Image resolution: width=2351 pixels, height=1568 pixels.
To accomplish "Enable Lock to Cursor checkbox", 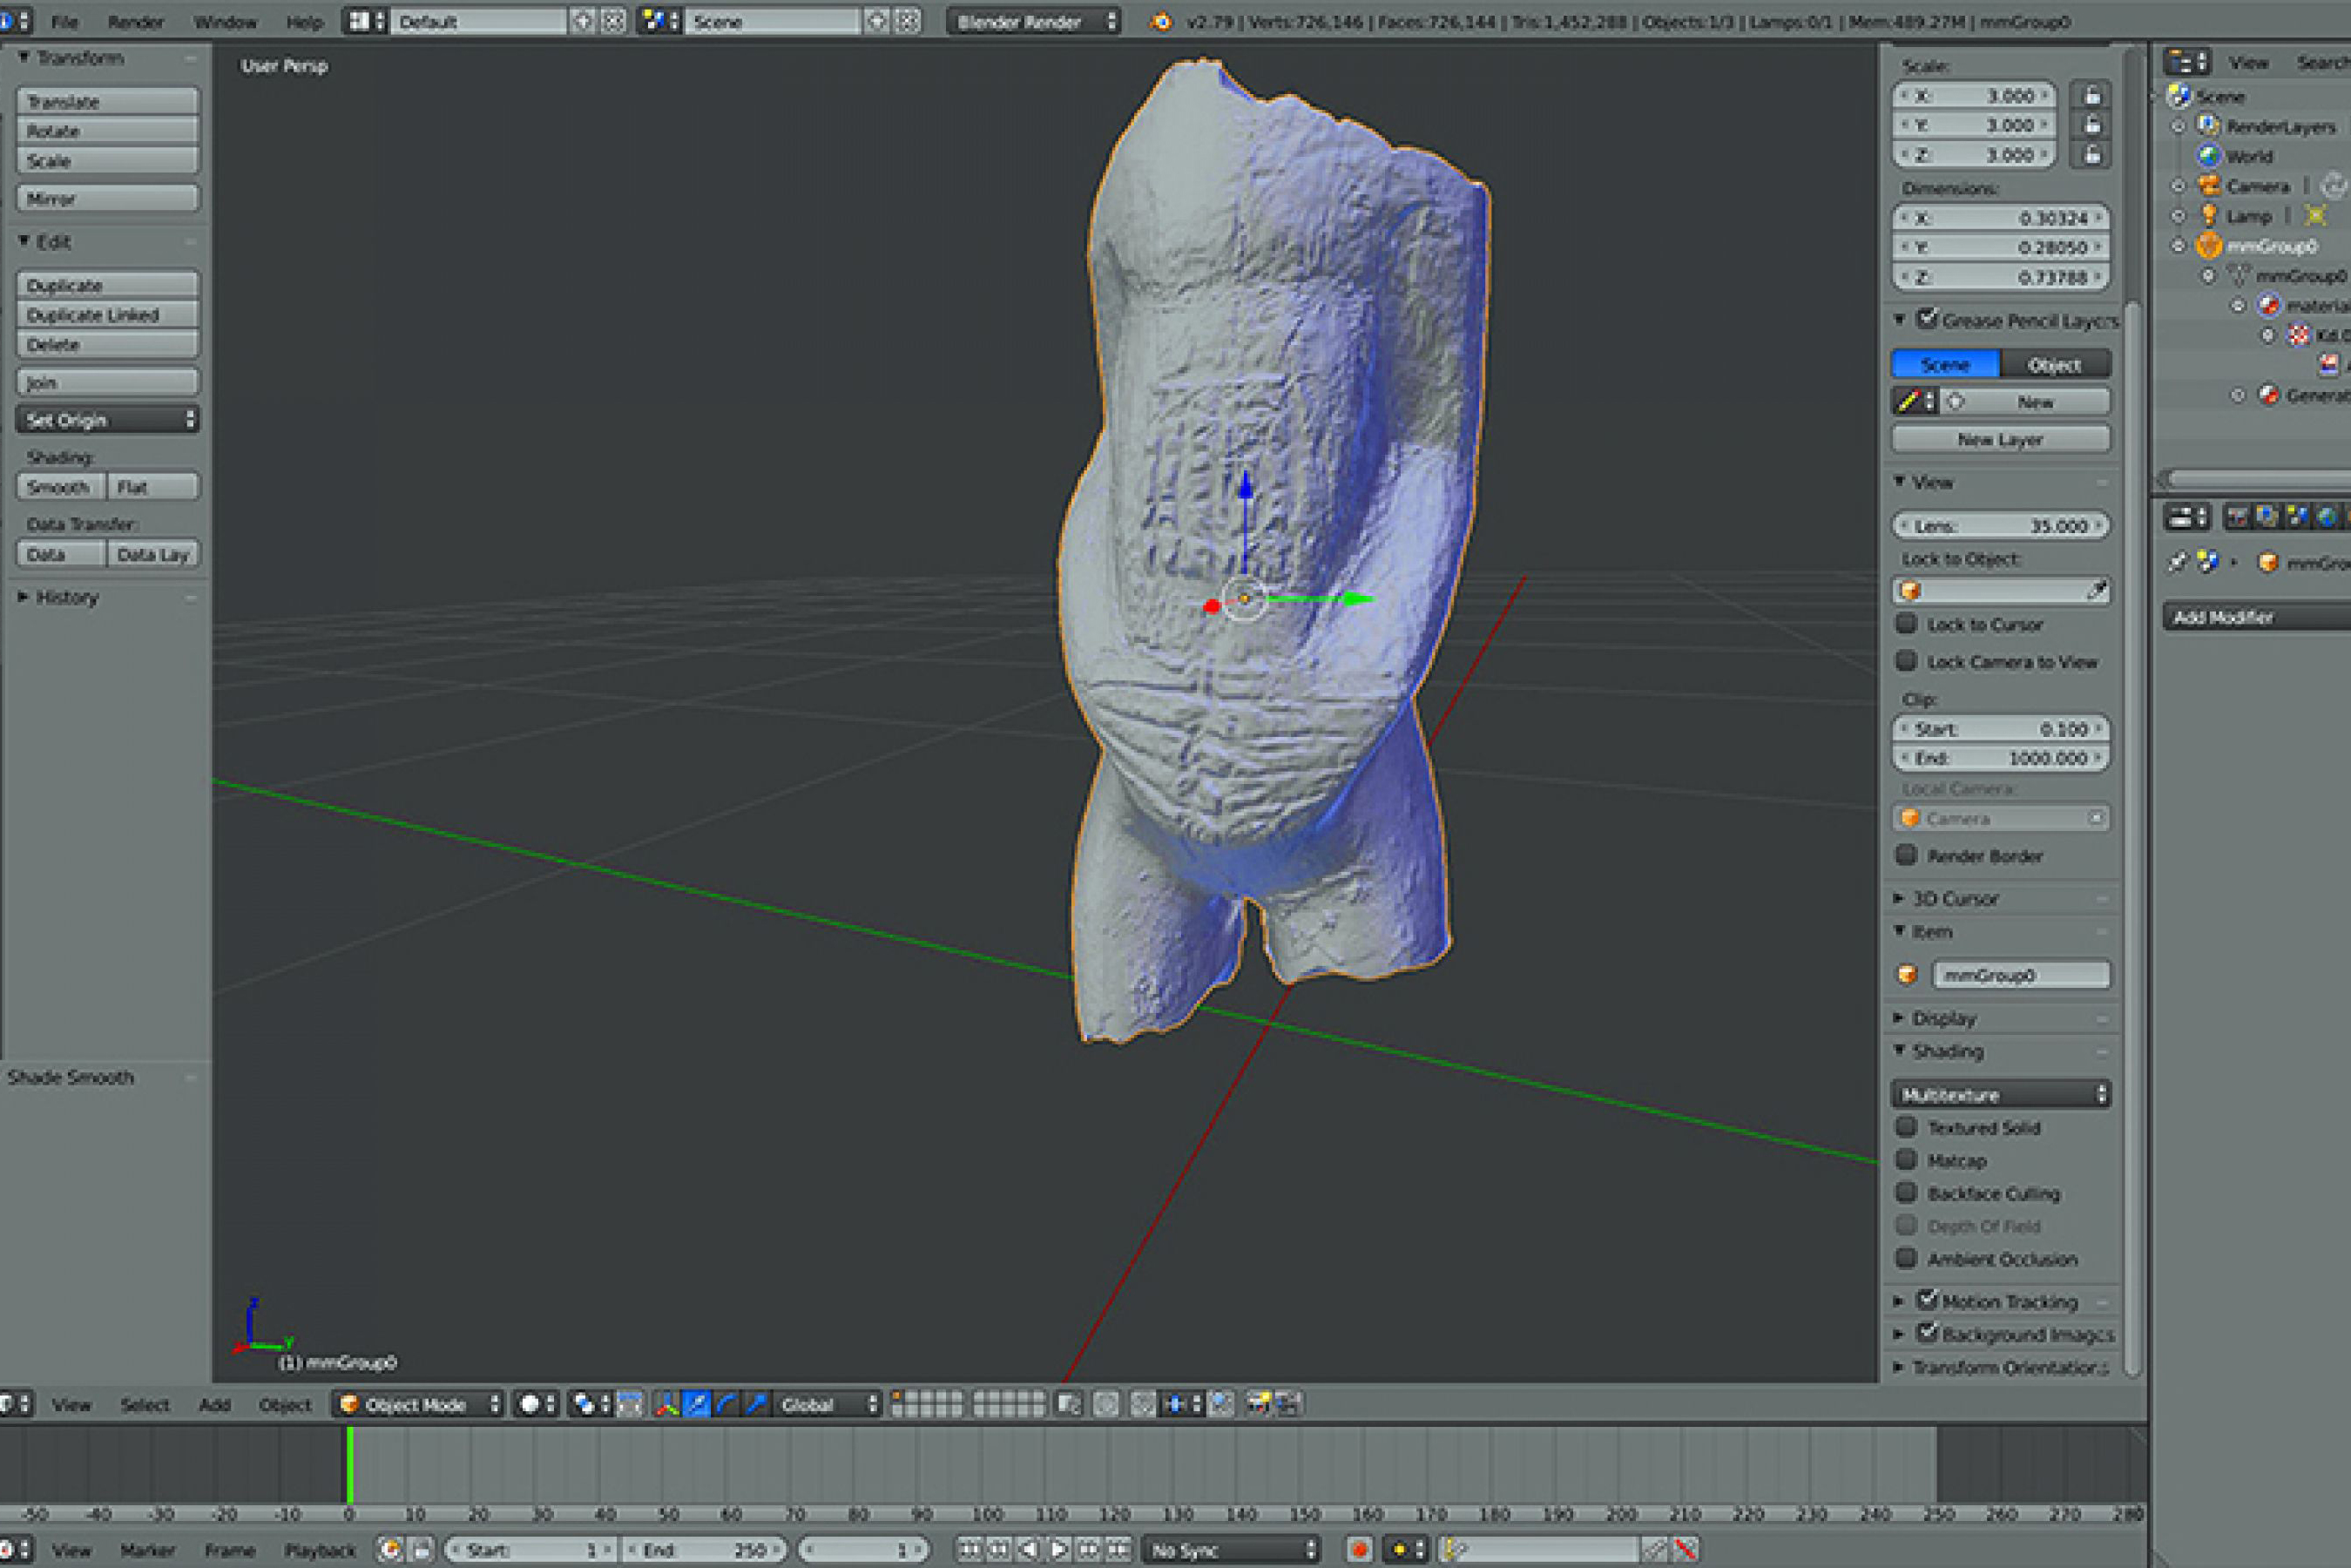I will tap(1907, 624).
